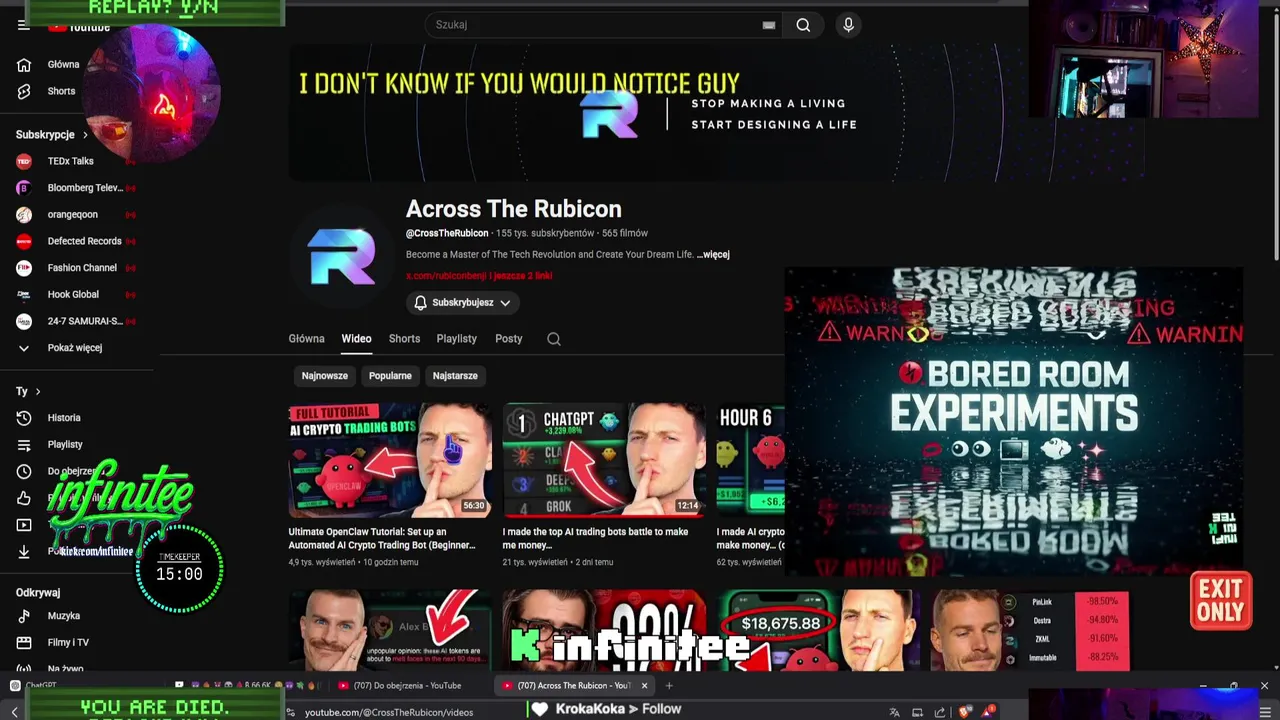Viewport: 1280px width, 720px height.
Task: Open orangeqoon channel avatar in sidebar
Action: pyautogui.click(x=24, y=215)
